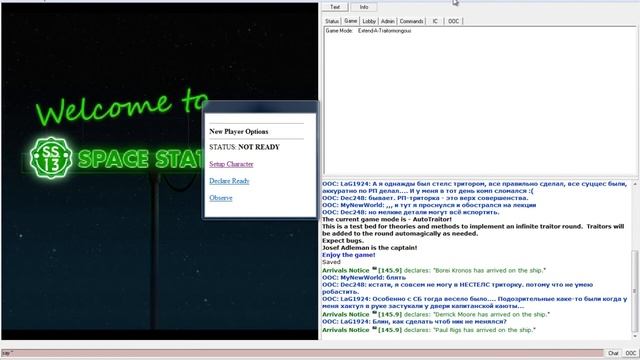The width and height of the screenshot is (640, 360).
Task: Select the IC tab
Action: coord(435,21)
